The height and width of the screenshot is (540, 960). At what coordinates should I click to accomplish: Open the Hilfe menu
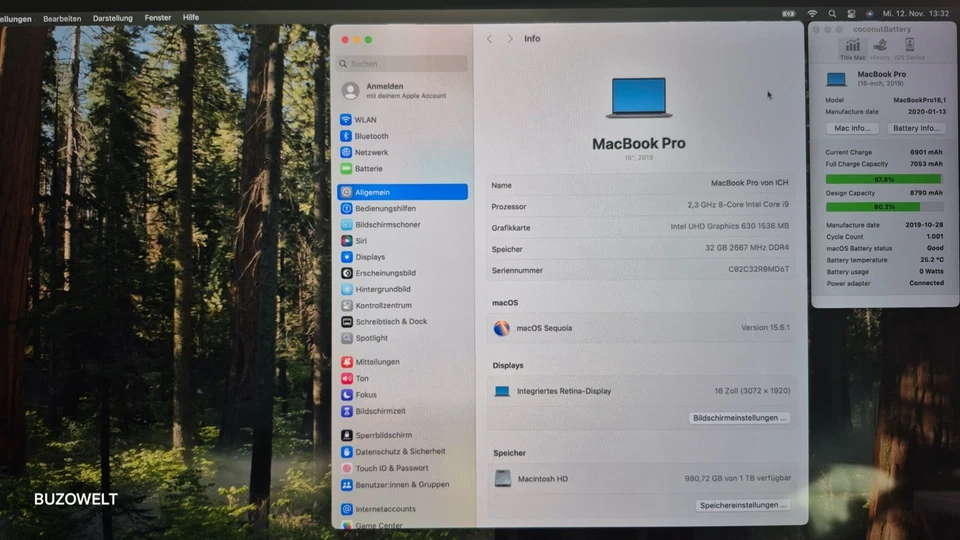tap(190, 17)
